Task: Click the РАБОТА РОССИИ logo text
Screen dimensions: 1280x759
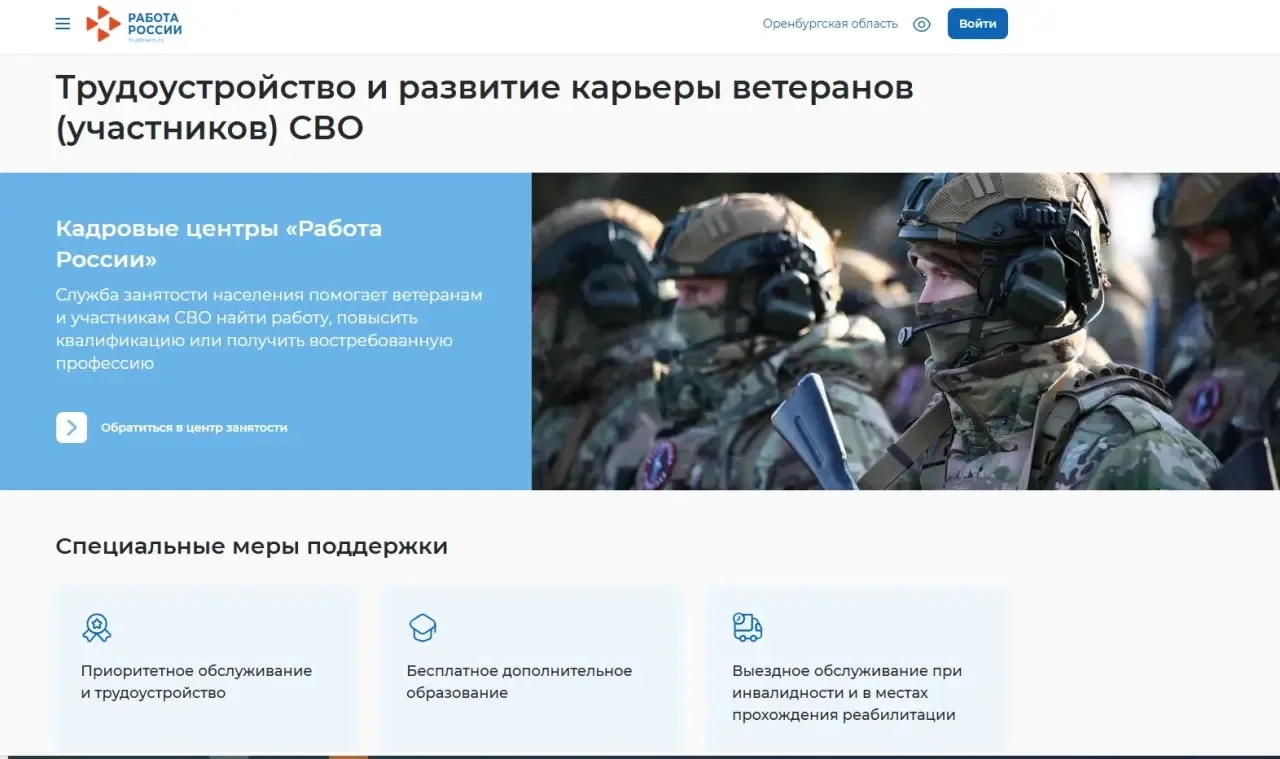Action: click(x=155, y=24)
